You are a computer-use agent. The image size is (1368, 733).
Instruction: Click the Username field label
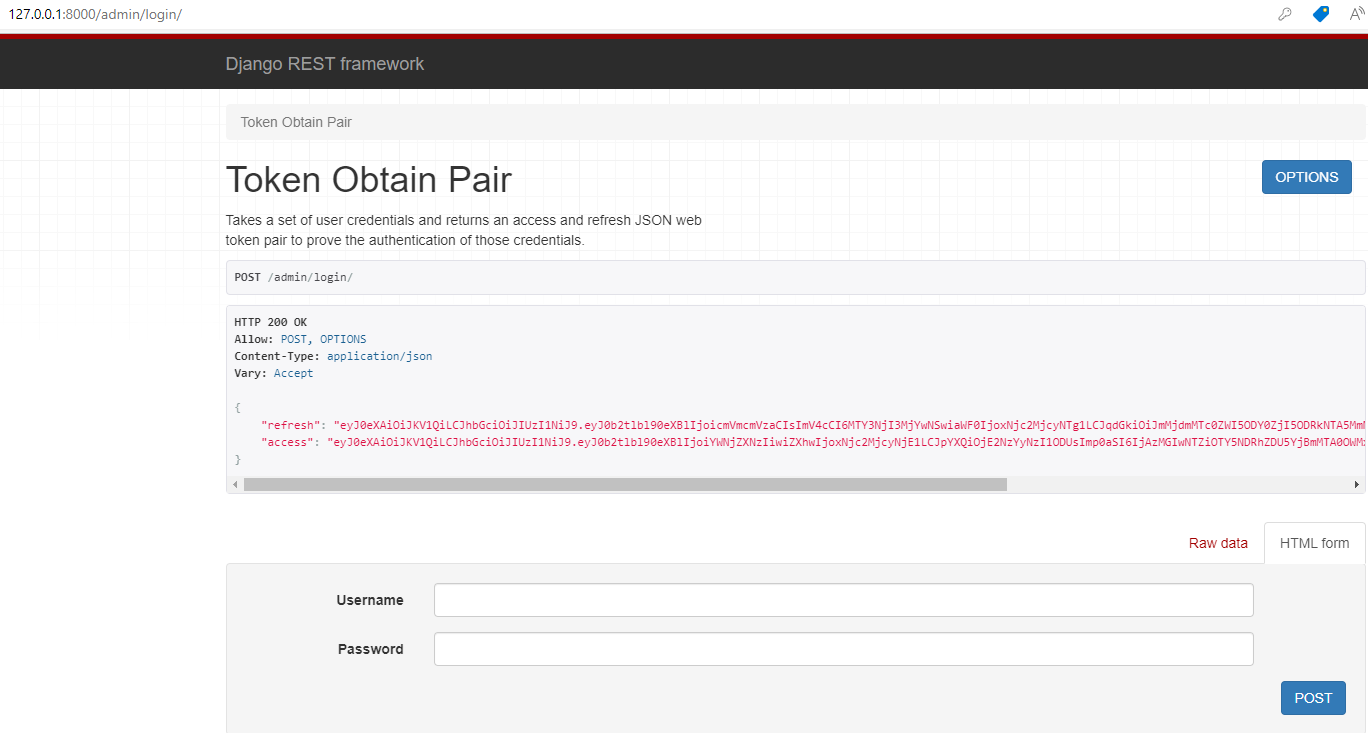tap(370, 600)
